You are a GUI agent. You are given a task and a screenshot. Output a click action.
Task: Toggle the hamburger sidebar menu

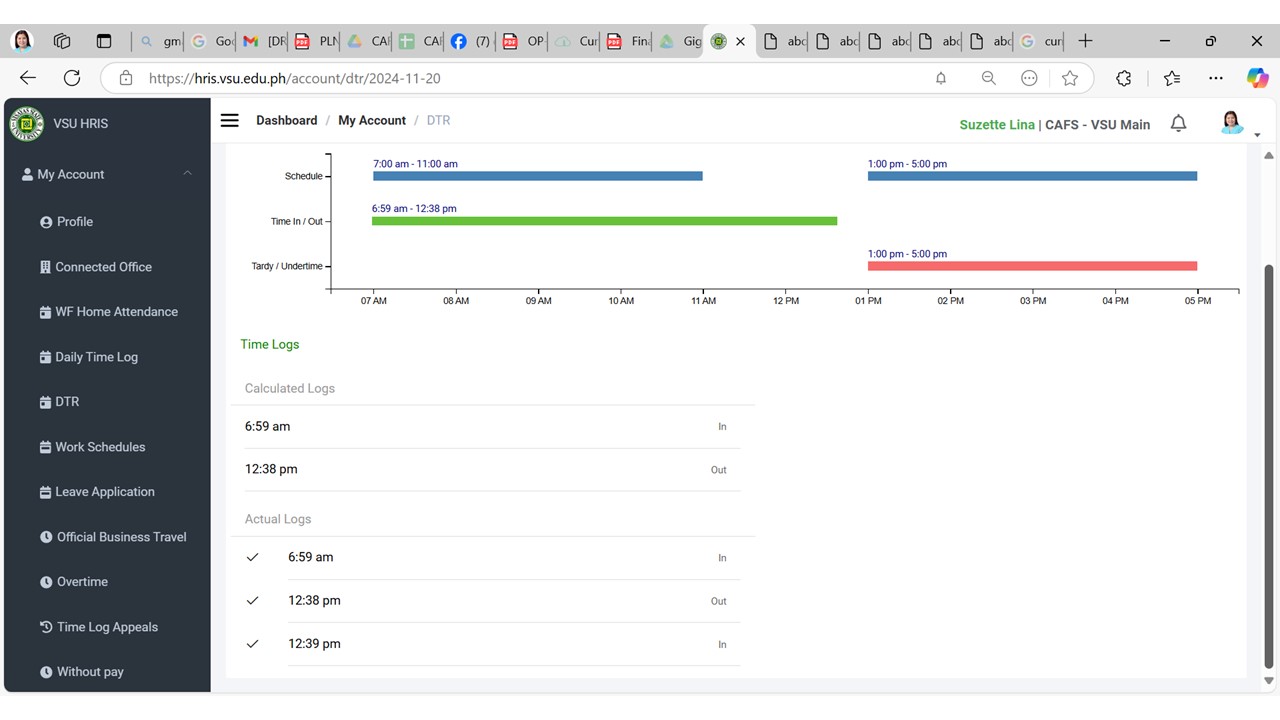click(229, 120)
